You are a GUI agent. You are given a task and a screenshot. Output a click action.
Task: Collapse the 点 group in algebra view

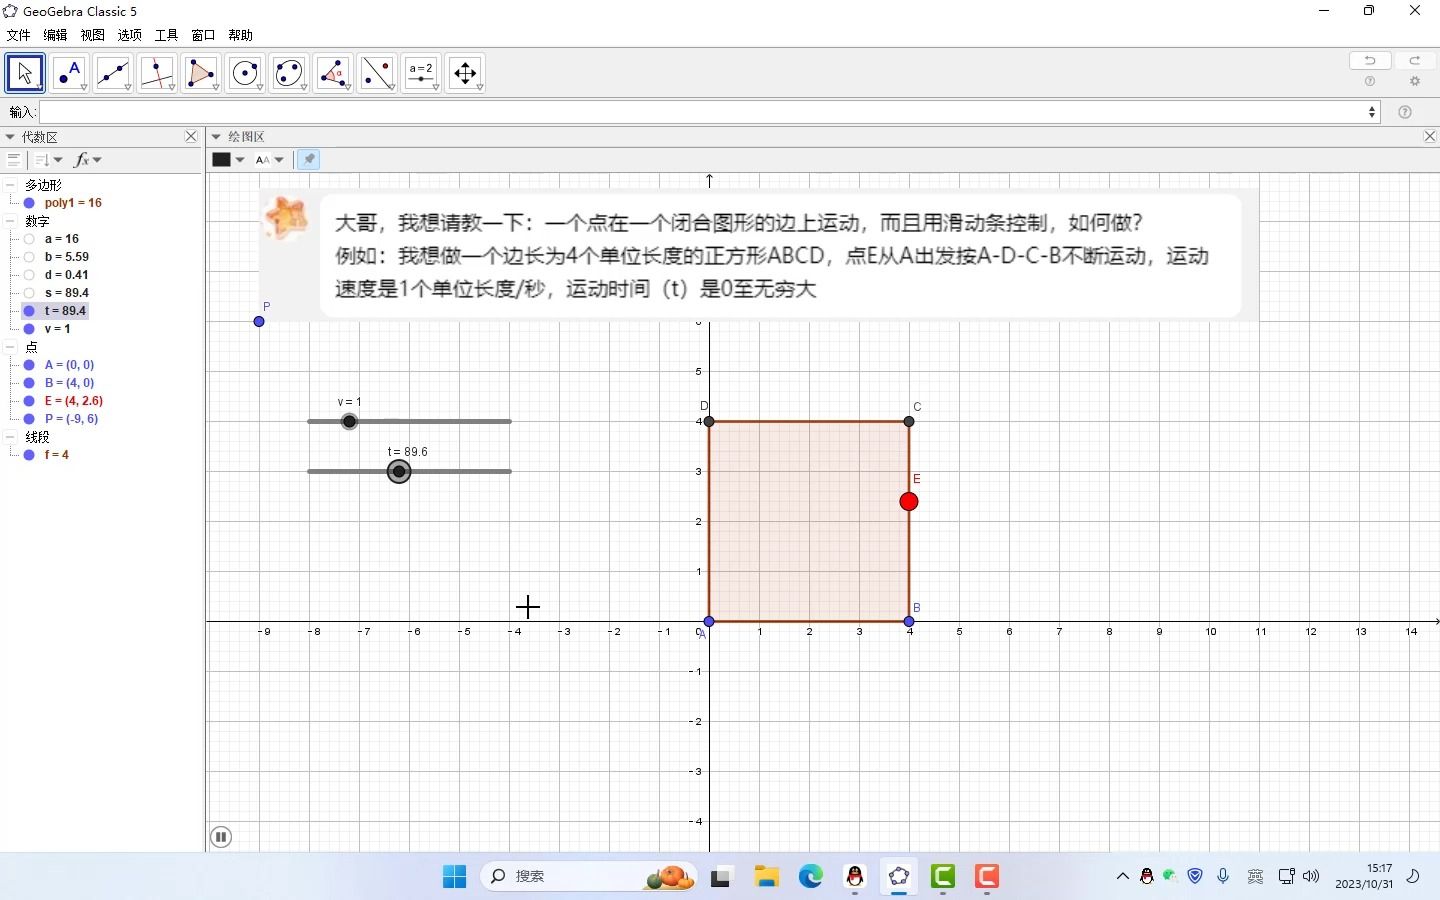(x=10, y=347)
